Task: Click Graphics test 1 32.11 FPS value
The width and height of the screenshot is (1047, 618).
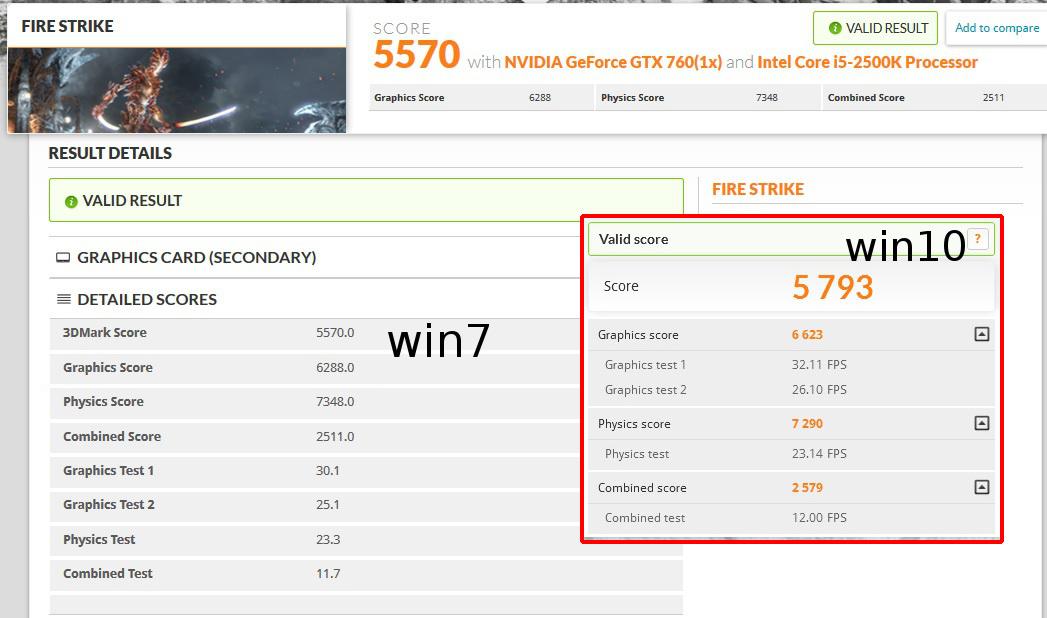Action: coord(819,365)
